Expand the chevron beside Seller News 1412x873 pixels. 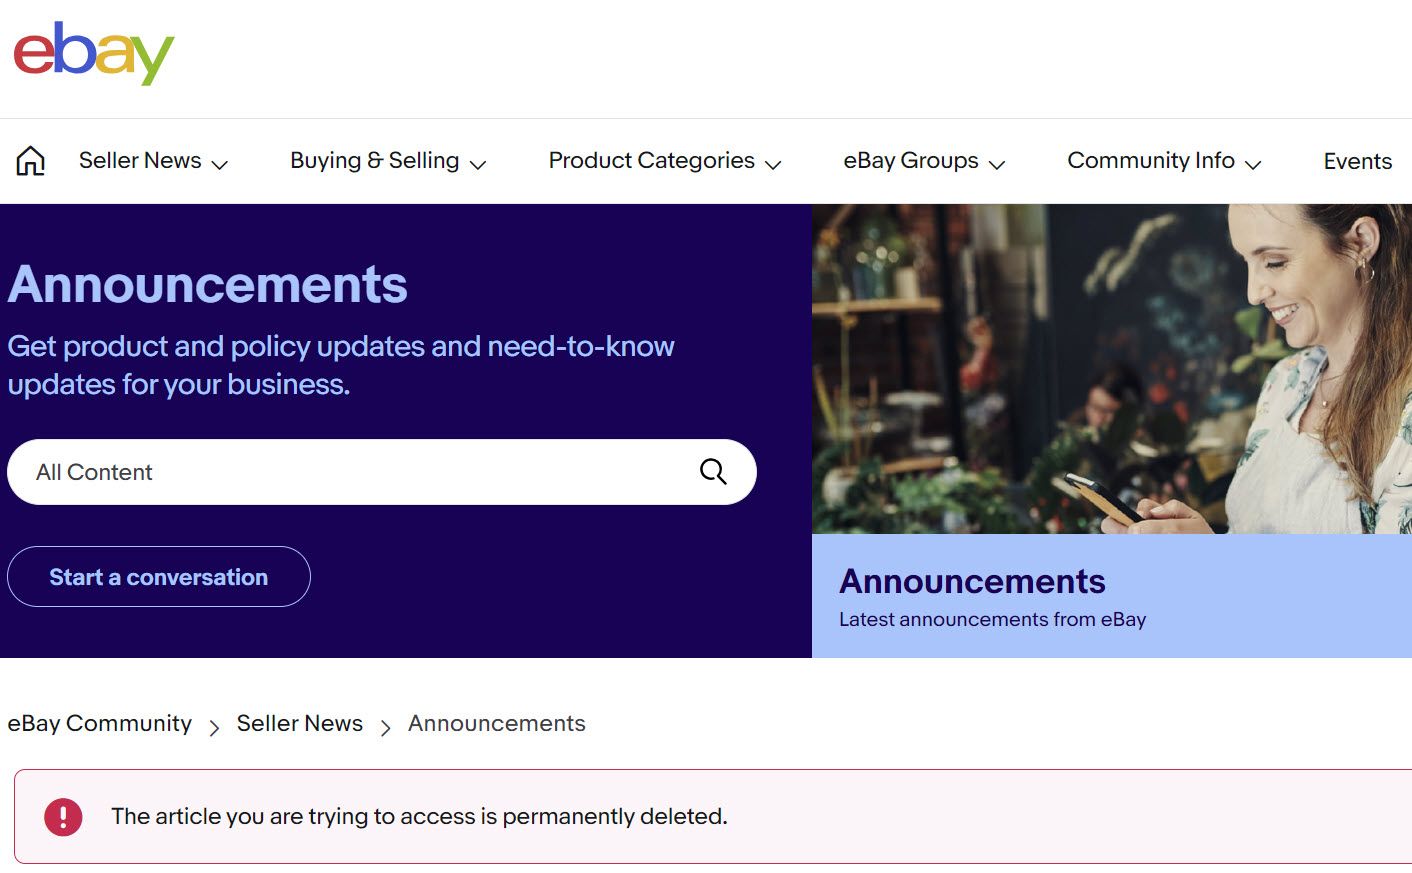coord(220,165)
